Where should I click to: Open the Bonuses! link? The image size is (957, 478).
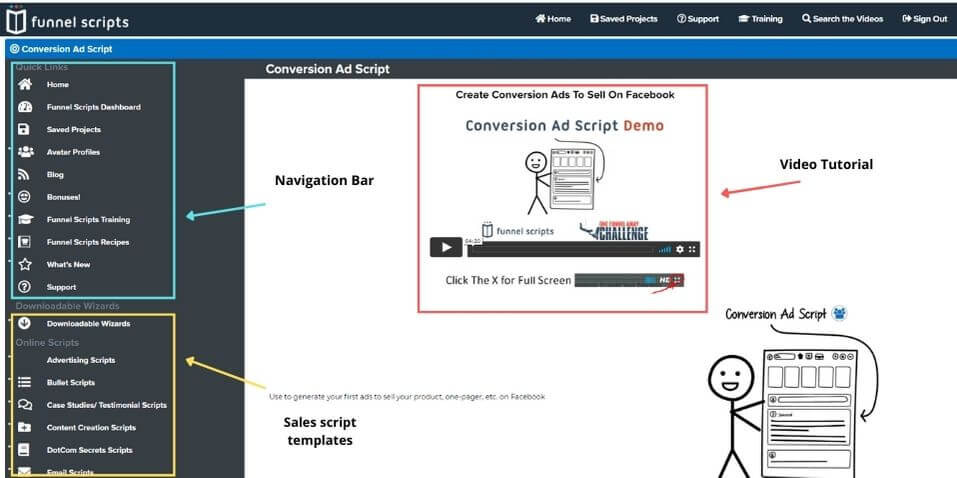63,197
